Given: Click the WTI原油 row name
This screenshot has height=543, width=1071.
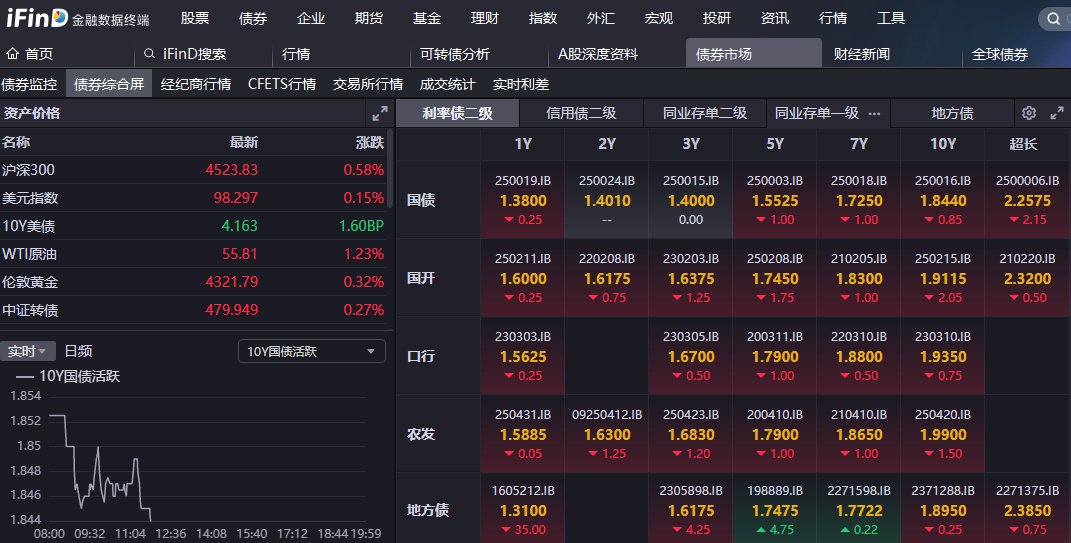Looking at the screenshot, I should click(29, 254).
